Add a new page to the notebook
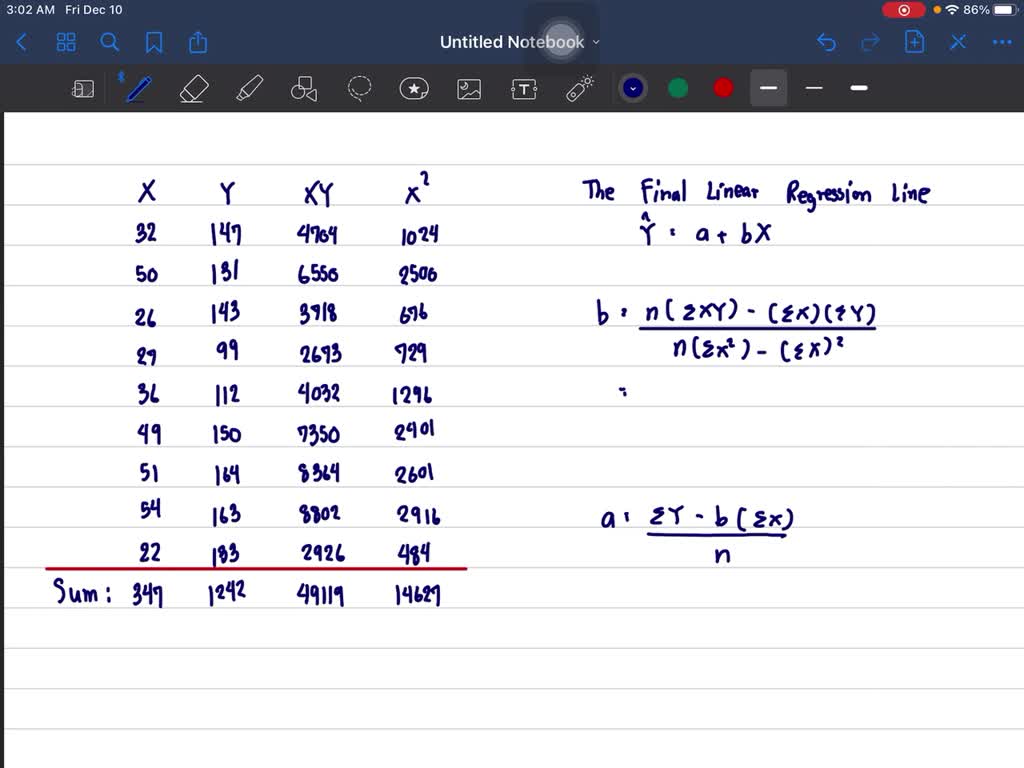The image size is (1024, 768). pyautogui.click(x=914, y=42)
